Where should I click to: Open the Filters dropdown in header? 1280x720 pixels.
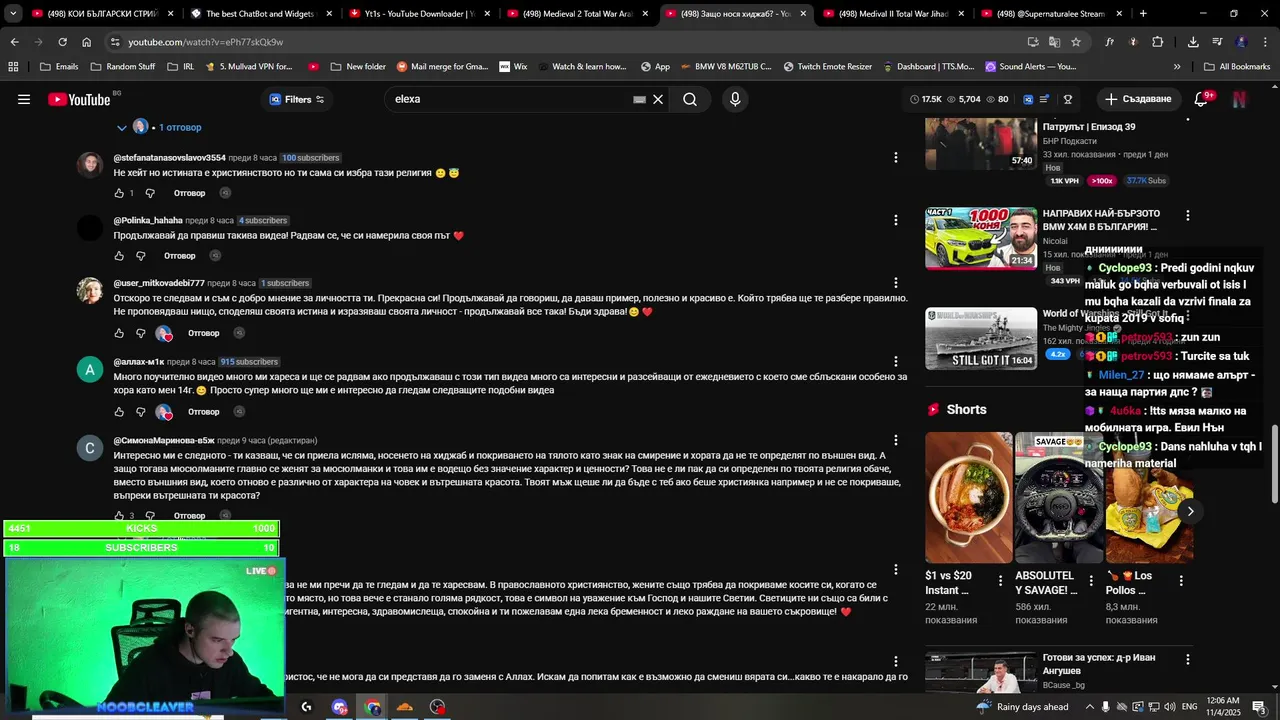[x=297, y=99]
